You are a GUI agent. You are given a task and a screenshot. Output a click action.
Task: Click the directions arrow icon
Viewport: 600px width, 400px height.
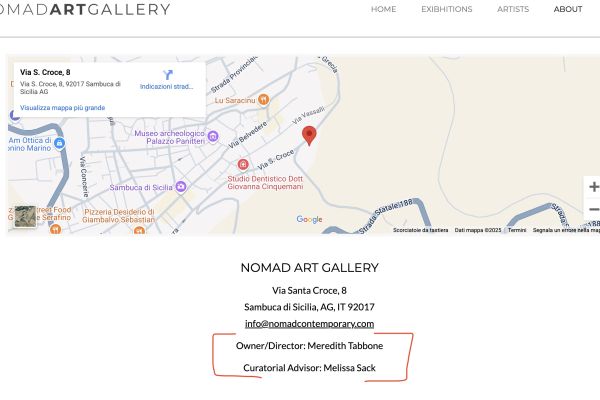168,74
